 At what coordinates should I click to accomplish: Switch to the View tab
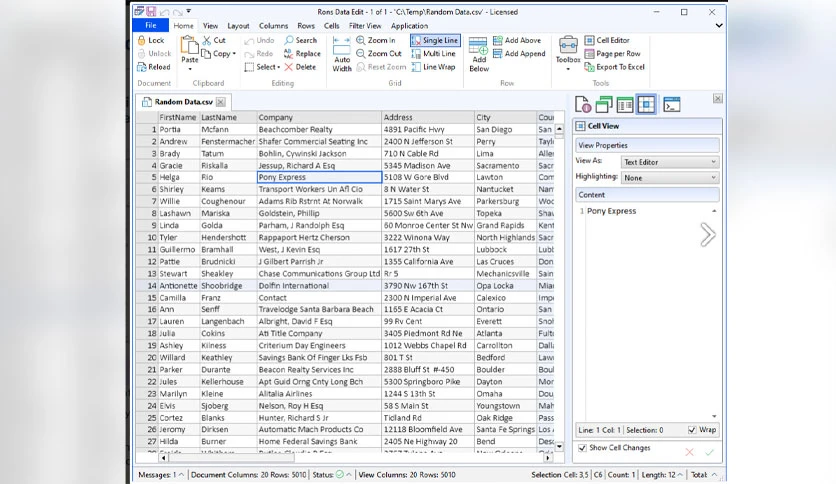[x=210, y=26]
